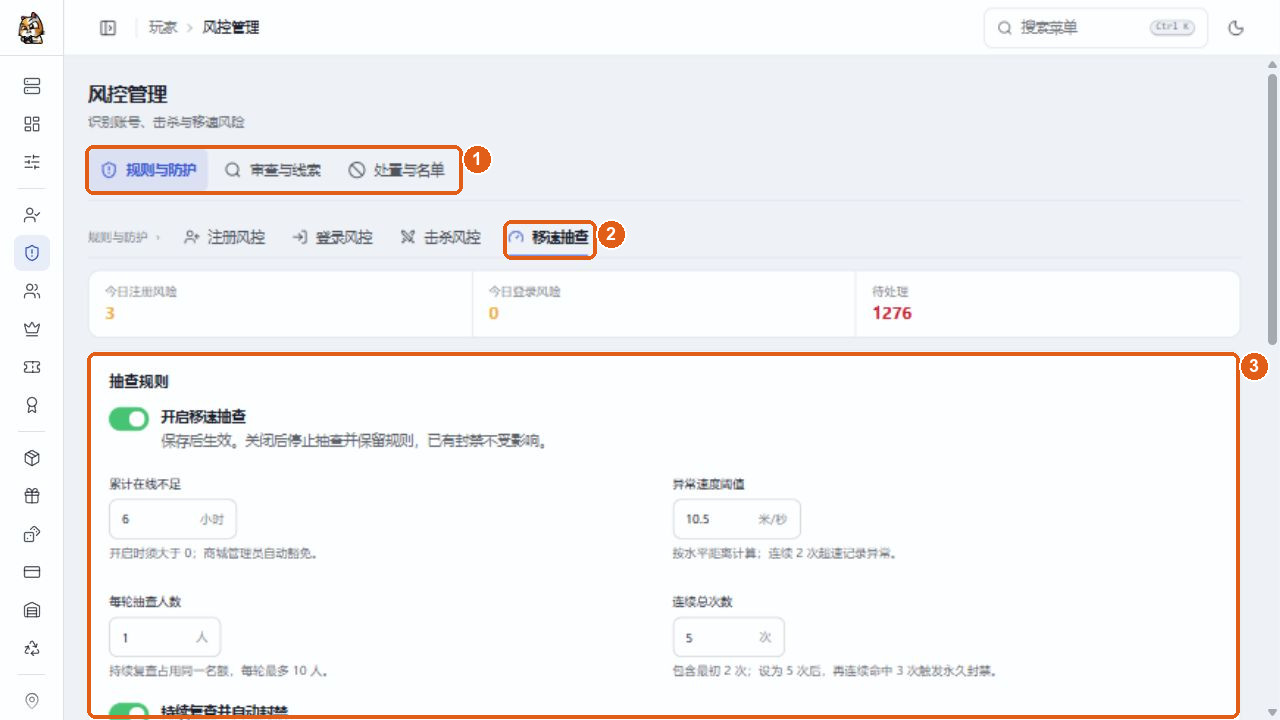Screen dimensions: 1280x720
Task: Click the 玩家 breadcrumb link
Action: [163, 28]
